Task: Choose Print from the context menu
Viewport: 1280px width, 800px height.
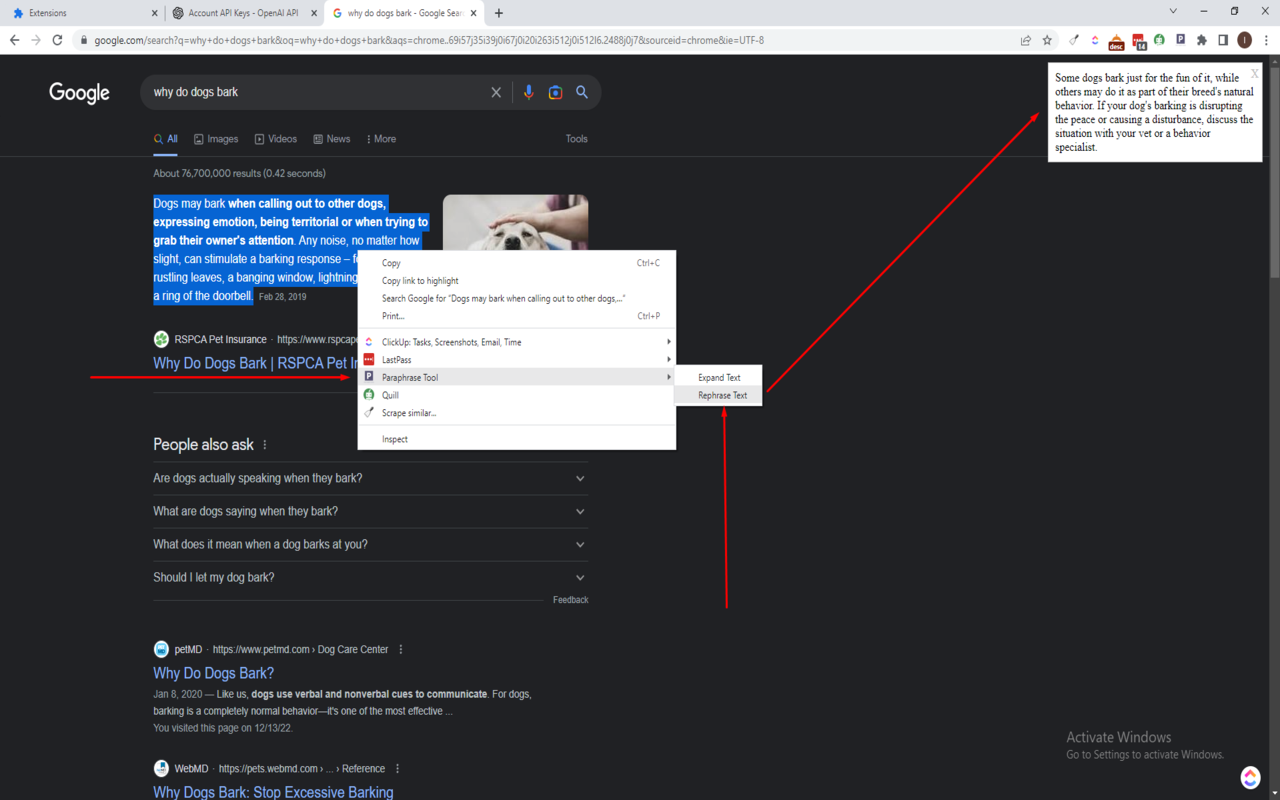Action: point(517,316)
